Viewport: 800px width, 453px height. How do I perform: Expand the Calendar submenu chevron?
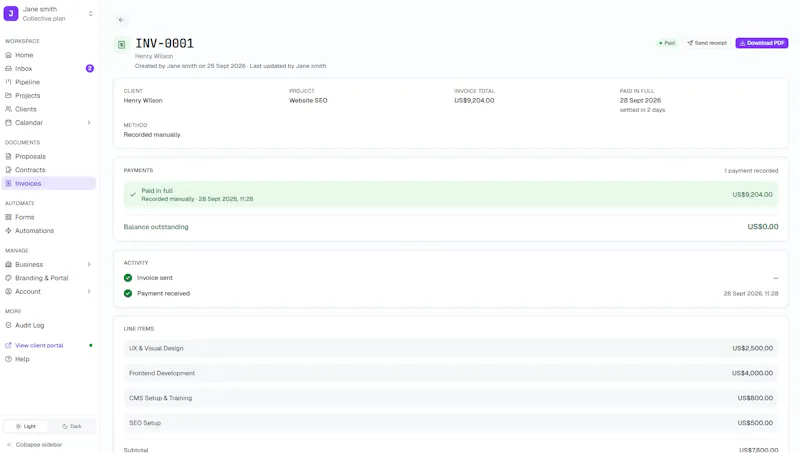(x=89, y=122)
